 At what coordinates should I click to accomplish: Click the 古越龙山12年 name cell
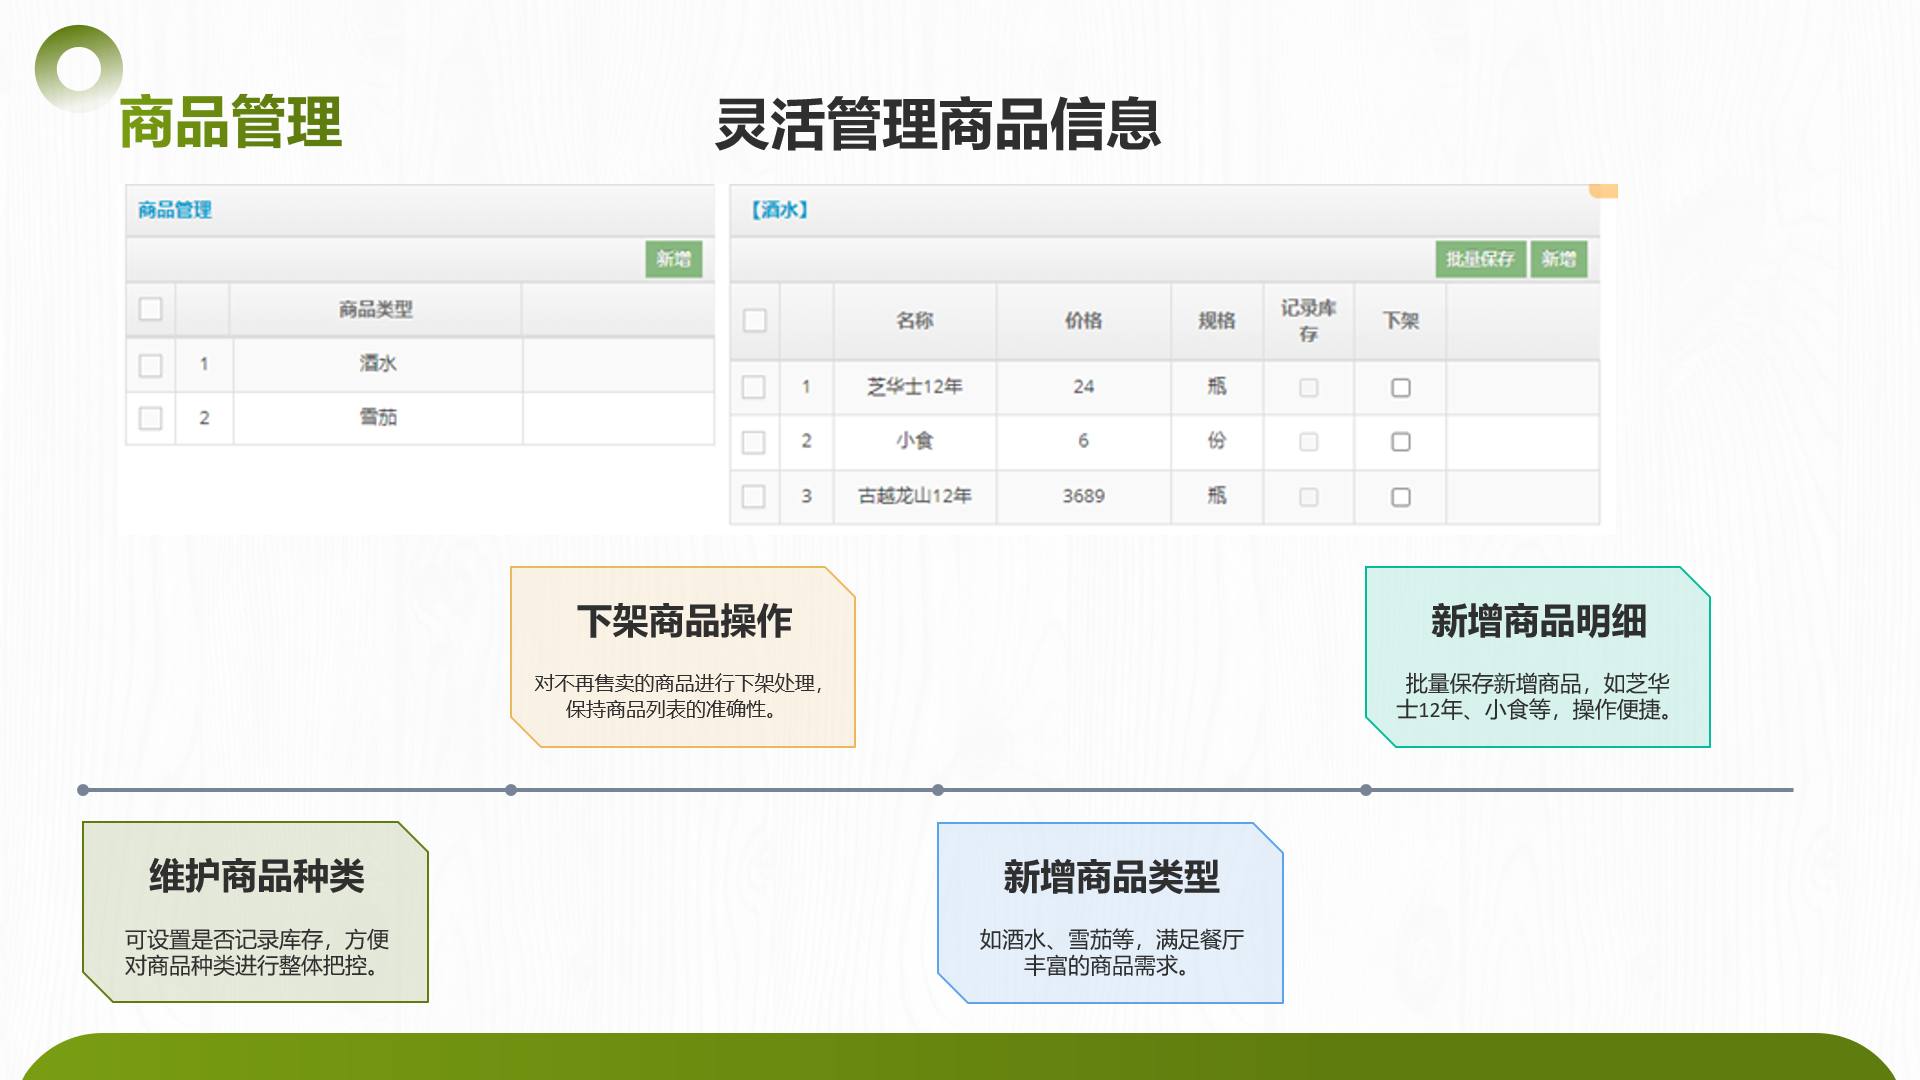point(914,496)
